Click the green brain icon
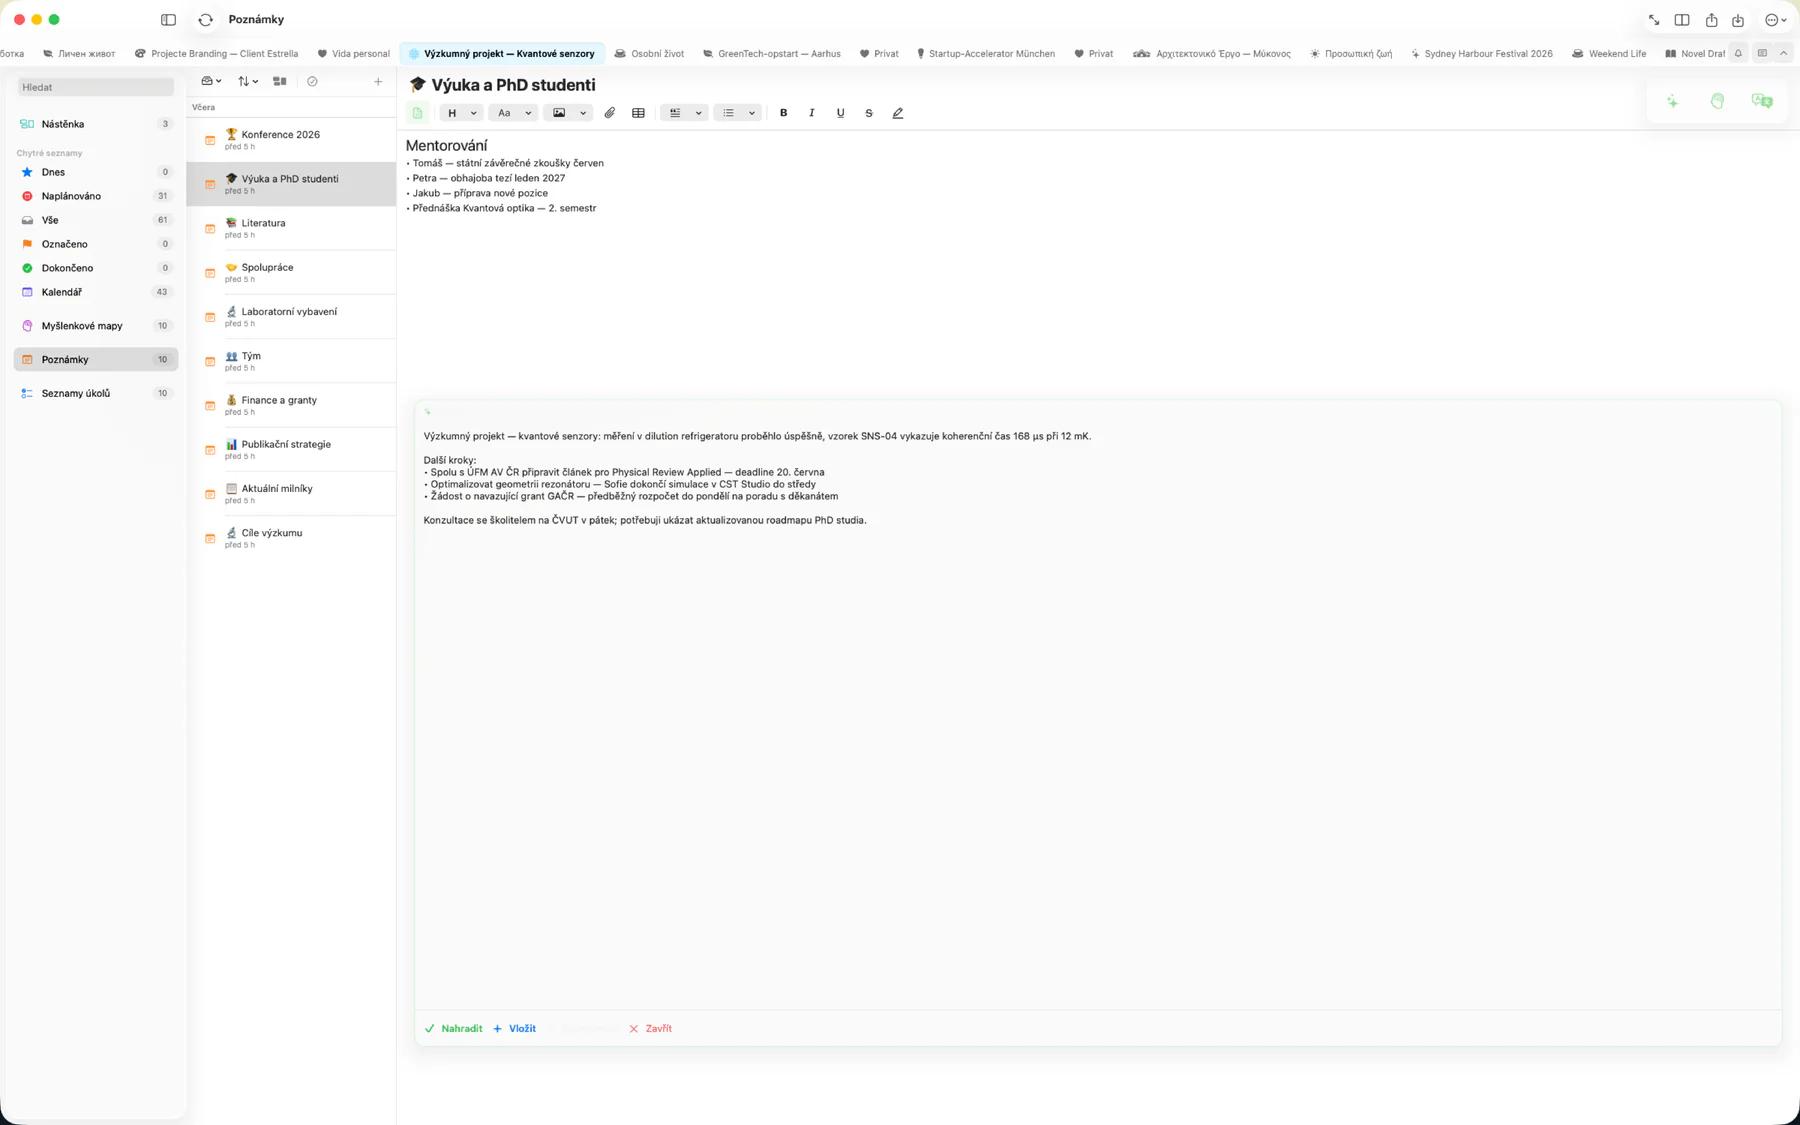The width and height of the screenshot is (1800, 1125). click(1717, 101)
